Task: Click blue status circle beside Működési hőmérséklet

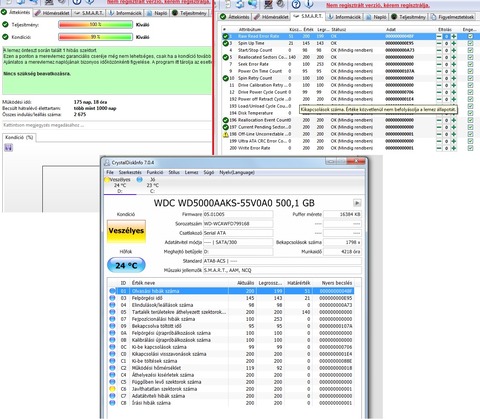Action: [x=112, y=368]
